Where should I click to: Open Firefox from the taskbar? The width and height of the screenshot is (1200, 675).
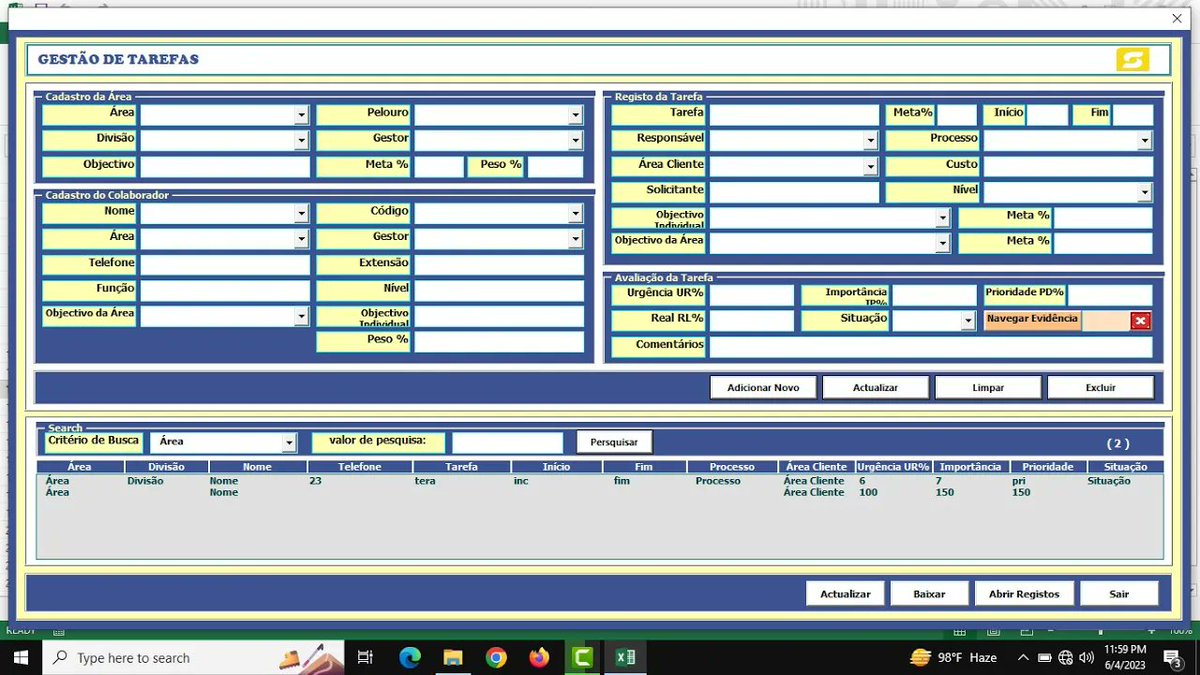[x=540, y=657]
